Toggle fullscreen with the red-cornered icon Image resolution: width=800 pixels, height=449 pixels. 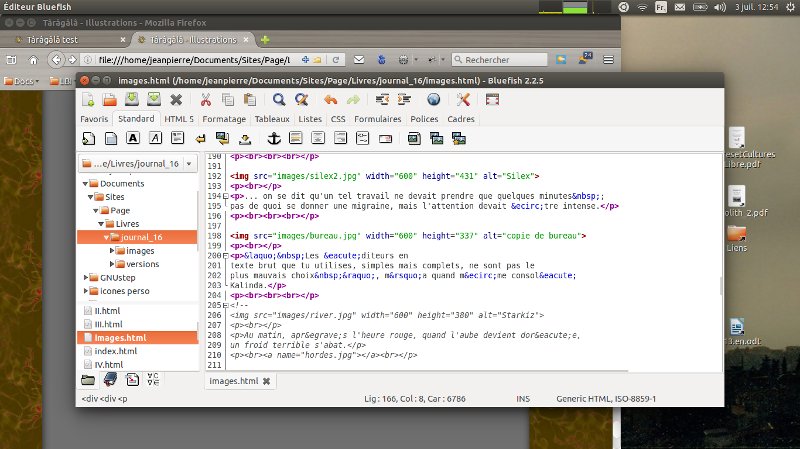click(x=492, y=99)
